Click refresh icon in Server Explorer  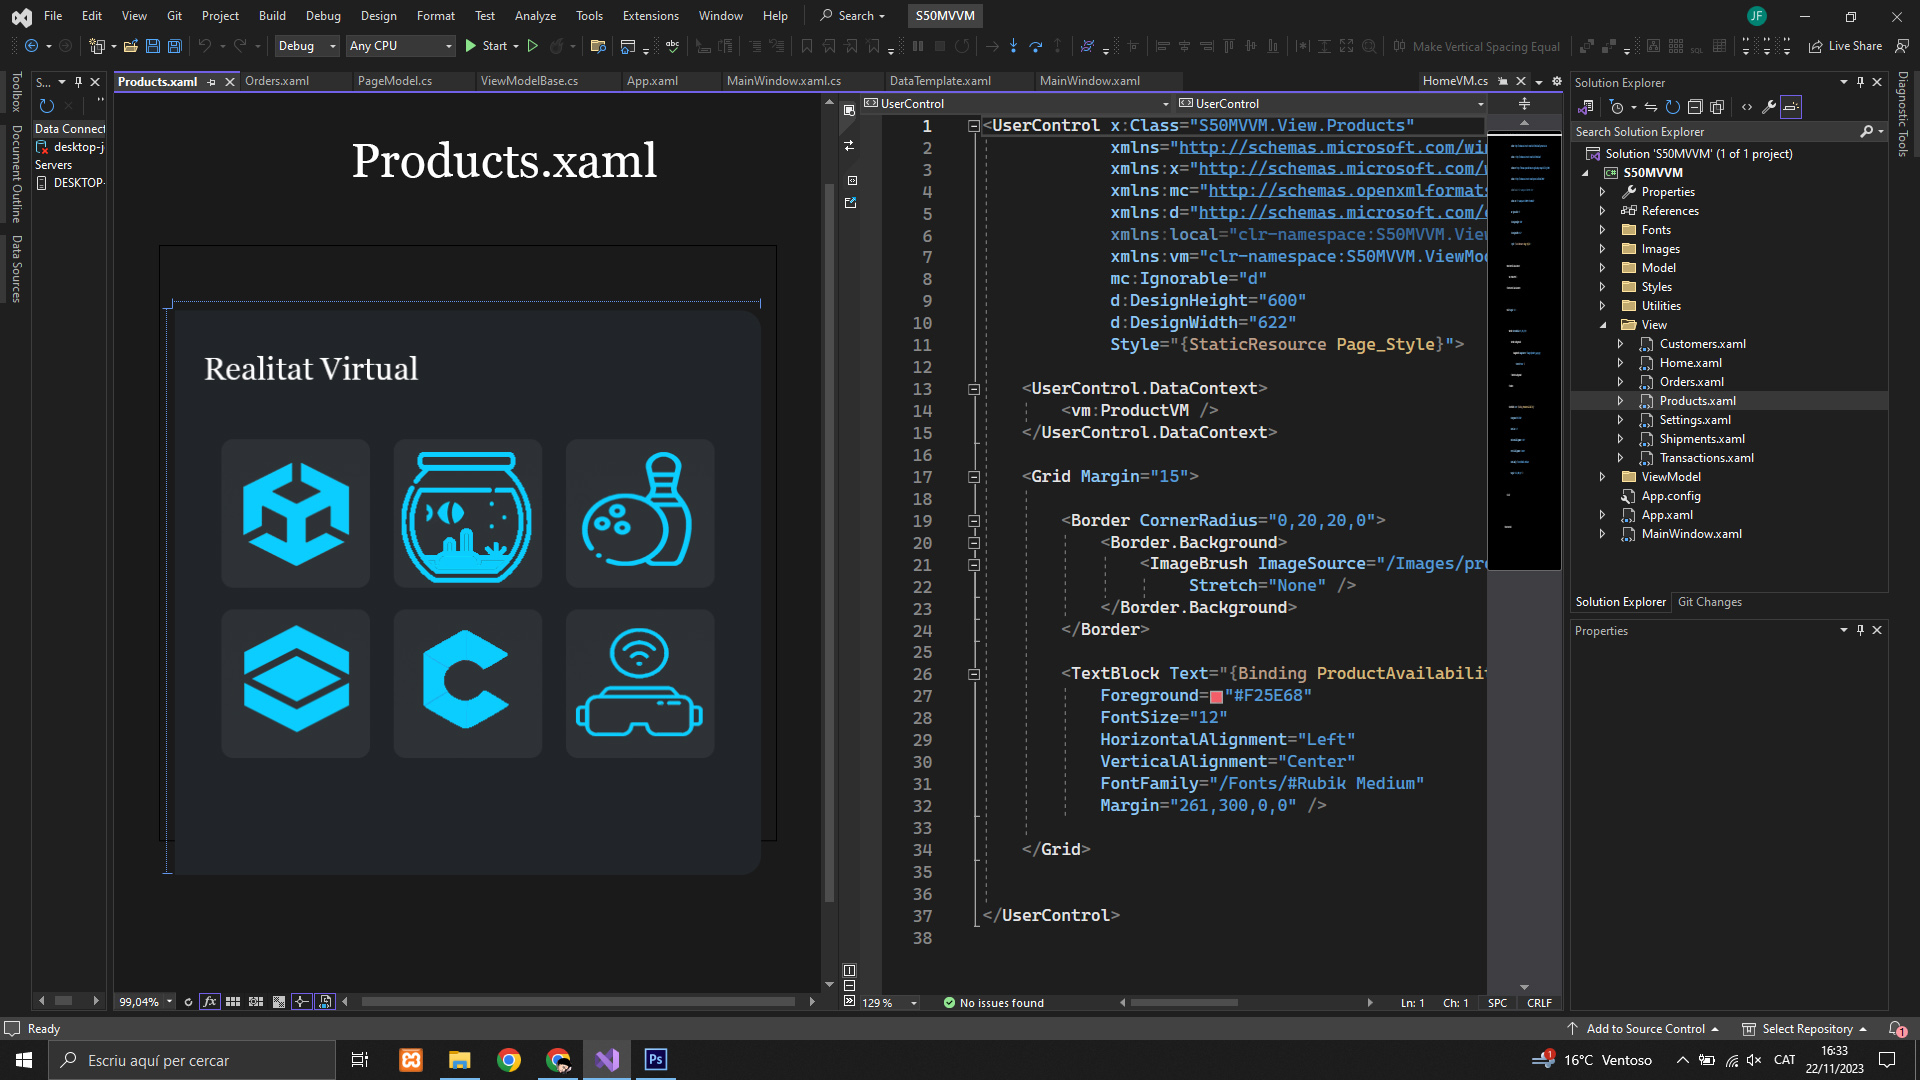46,106
